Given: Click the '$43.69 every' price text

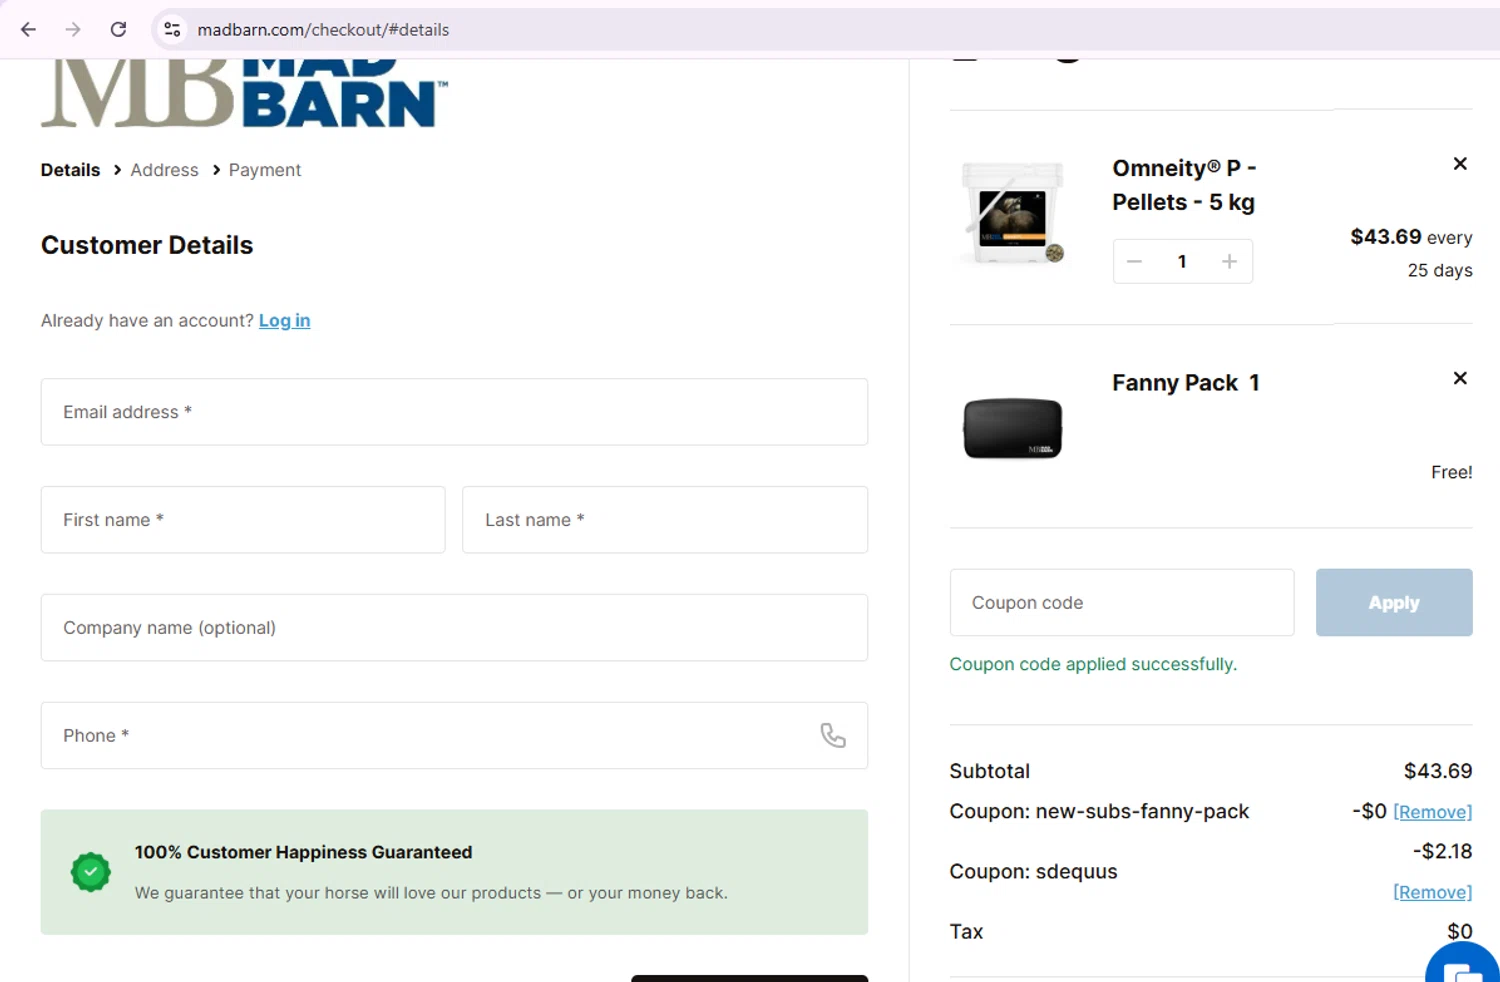Looking at the screenshot, I should [x=1411, y=237].
